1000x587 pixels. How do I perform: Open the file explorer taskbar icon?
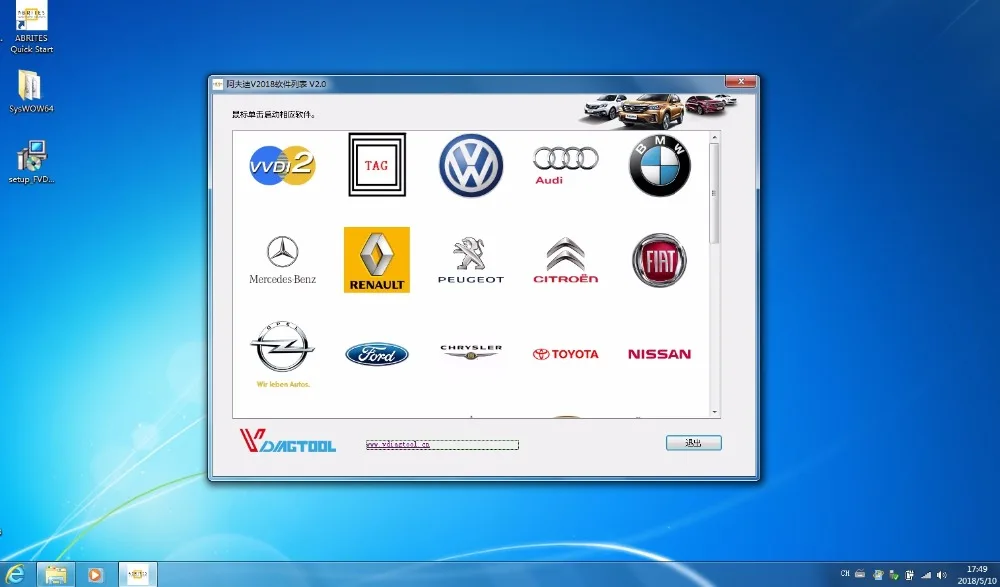[55, 575]
